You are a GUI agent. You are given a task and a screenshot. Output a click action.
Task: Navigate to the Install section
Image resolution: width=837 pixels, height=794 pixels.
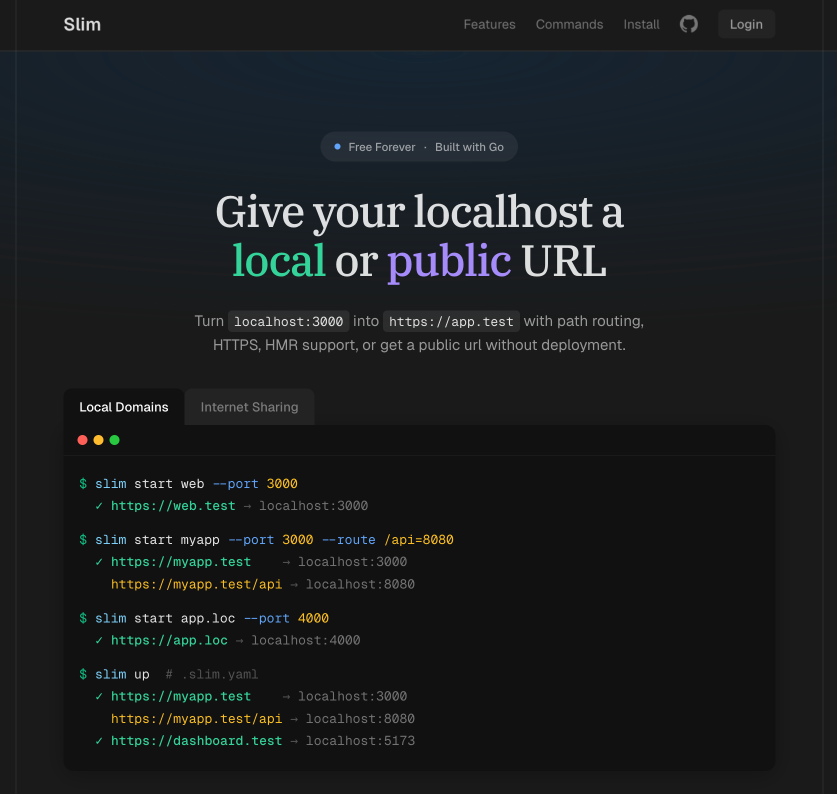(641, 24)
